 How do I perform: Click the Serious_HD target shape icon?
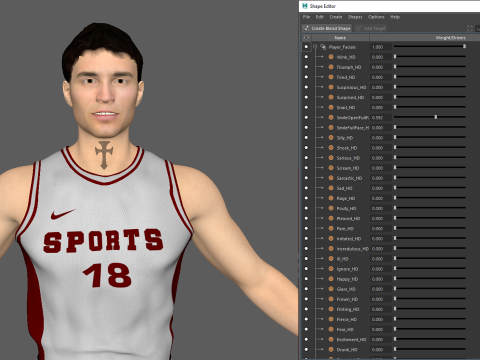(x=331, y=158)
